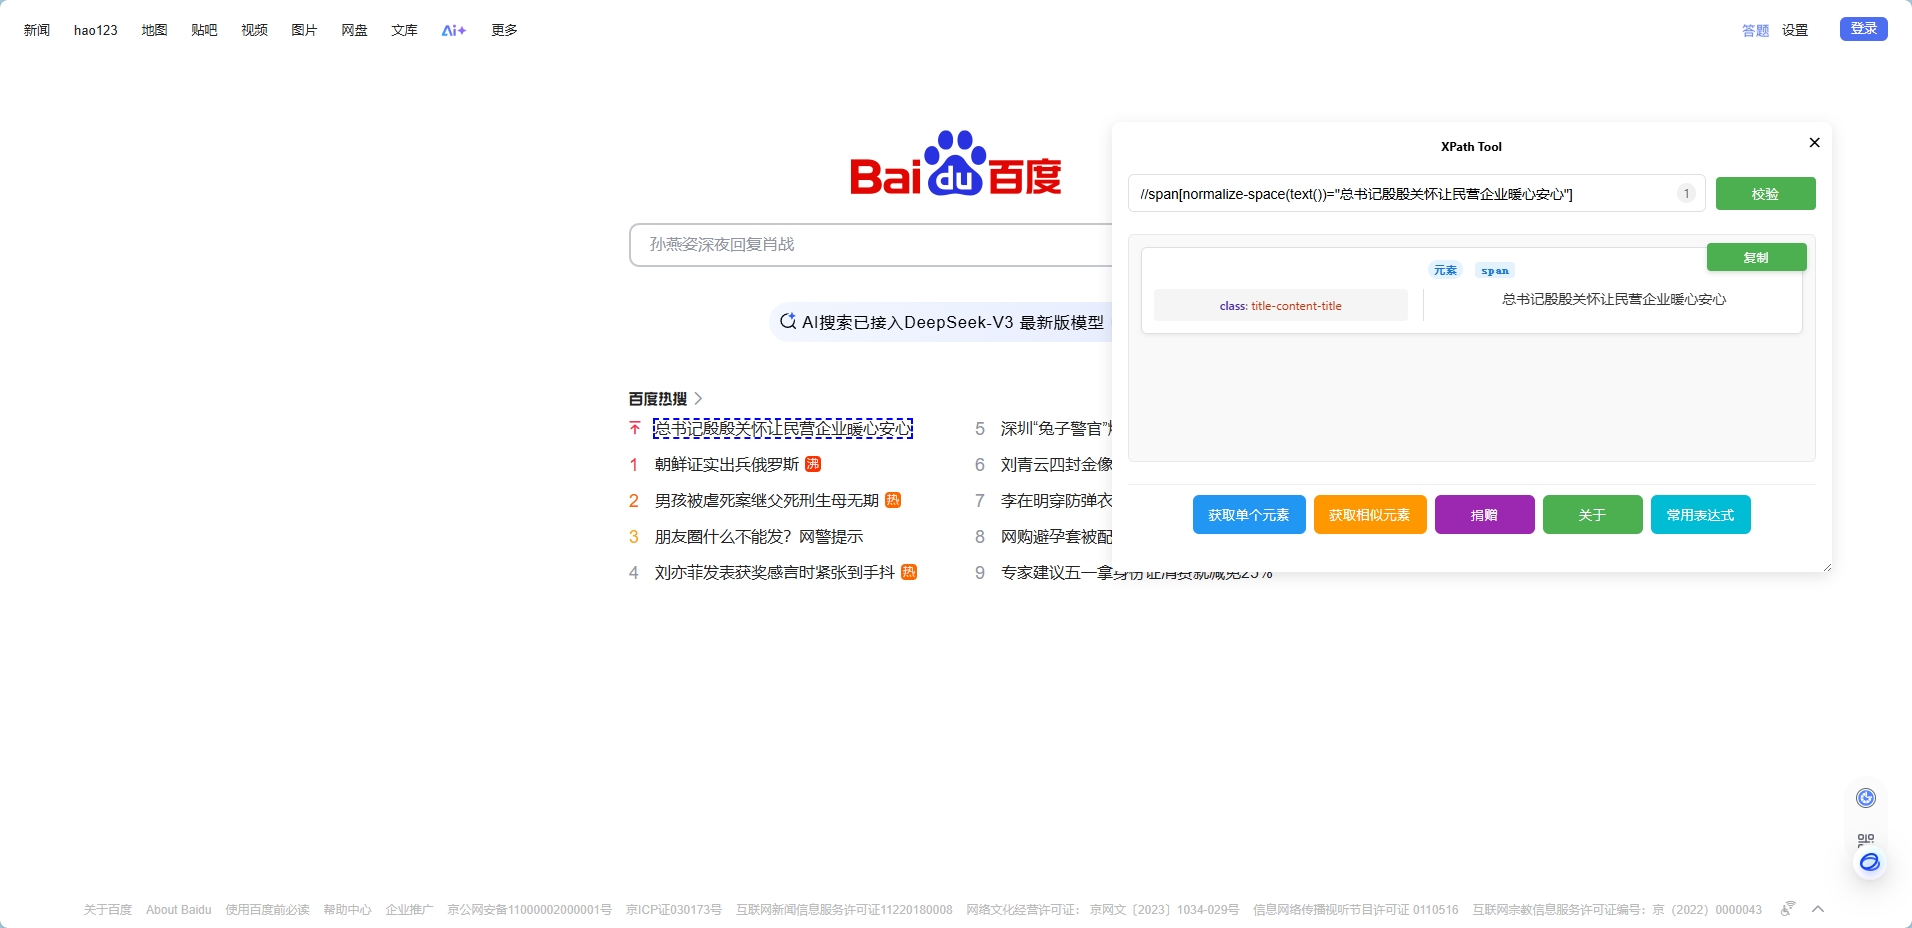Click the span tag in XPath result
The height and width of the screenshot is (928, 1912).
(1495, 270)
